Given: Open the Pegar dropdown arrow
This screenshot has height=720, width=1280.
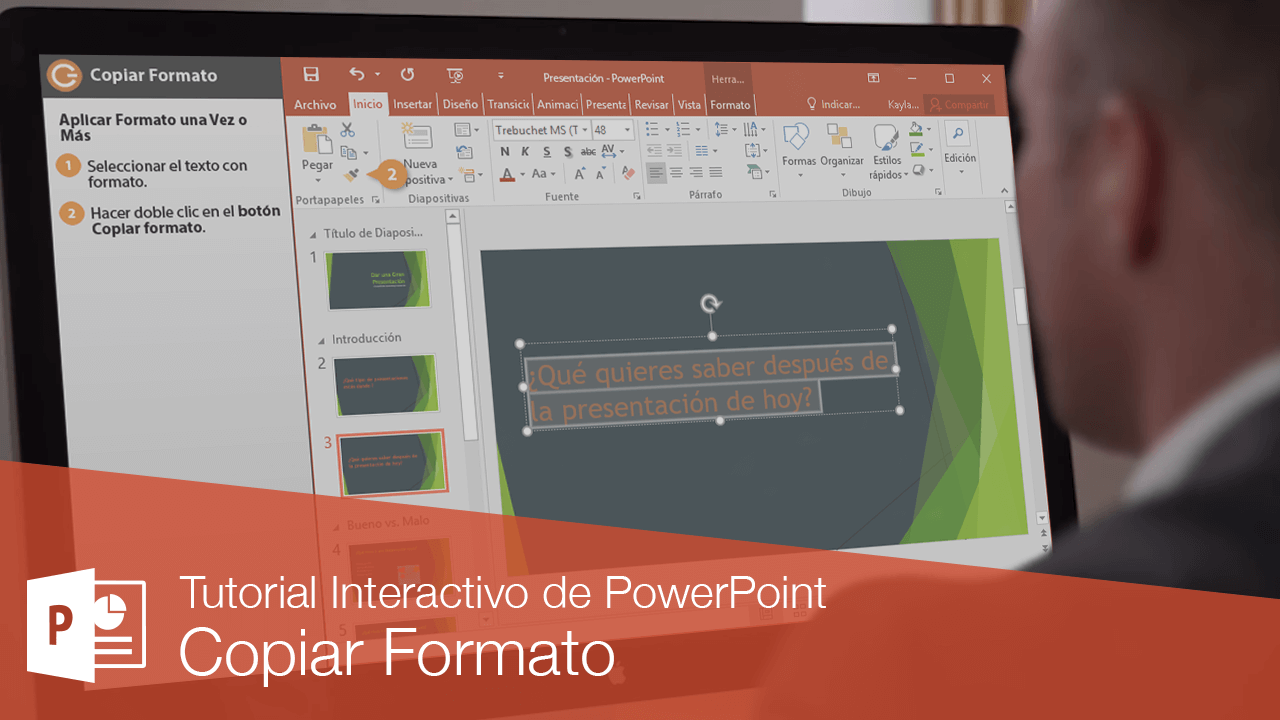Looking at the screenshot, I should click(x=317, y=180).
